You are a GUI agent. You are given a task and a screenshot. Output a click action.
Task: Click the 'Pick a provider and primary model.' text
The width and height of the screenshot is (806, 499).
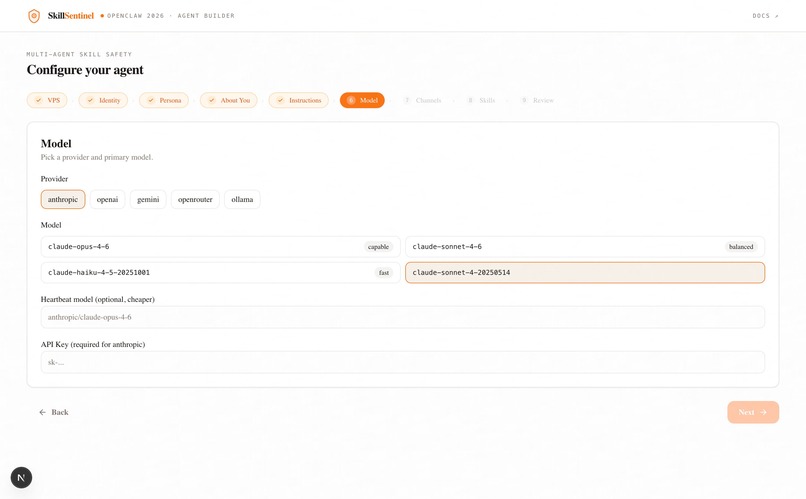97,157
